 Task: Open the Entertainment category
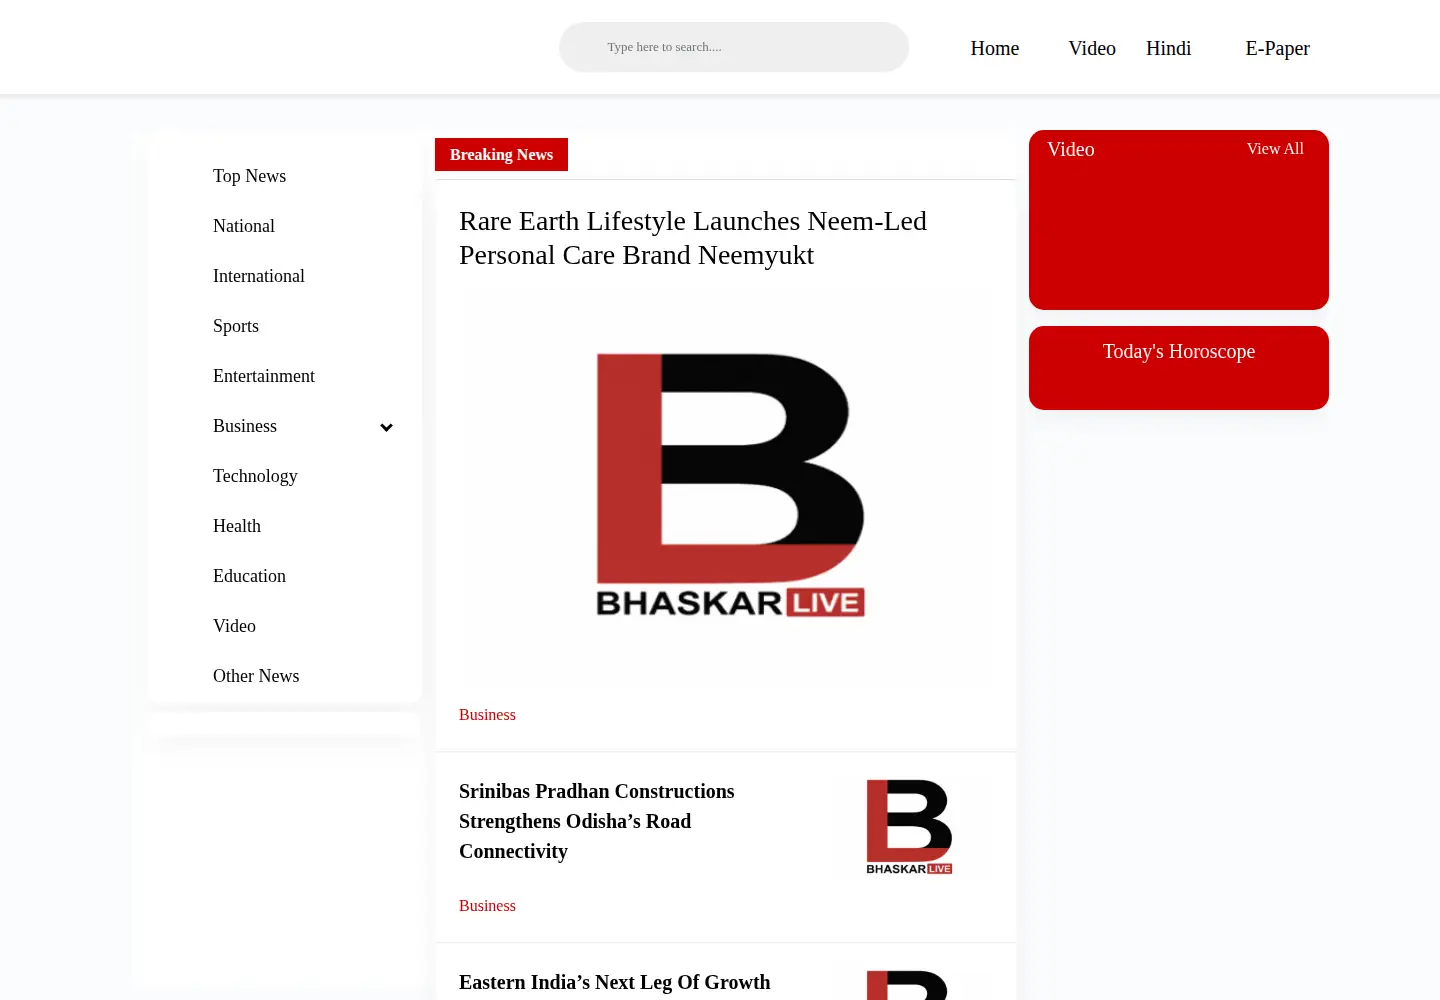[264, 376]
